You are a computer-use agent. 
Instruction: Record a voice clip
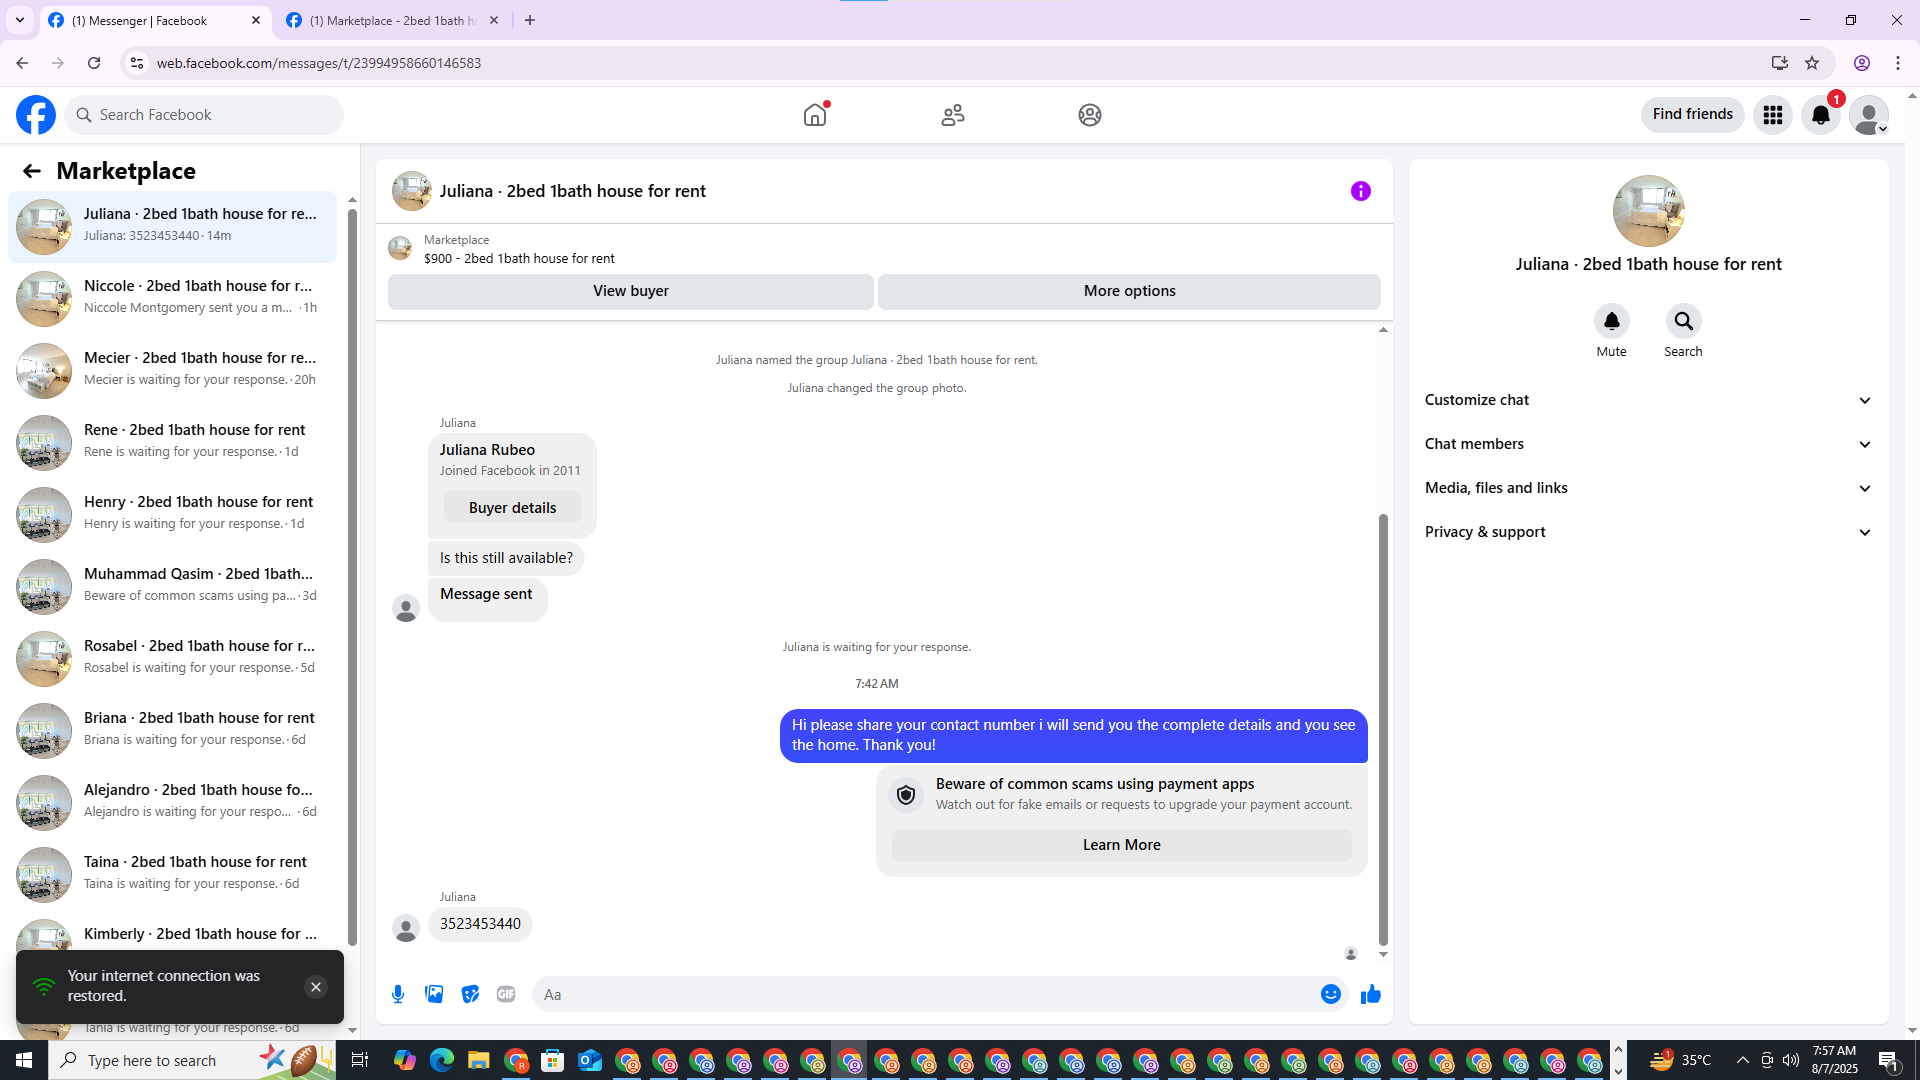click(x=398, y=994)
